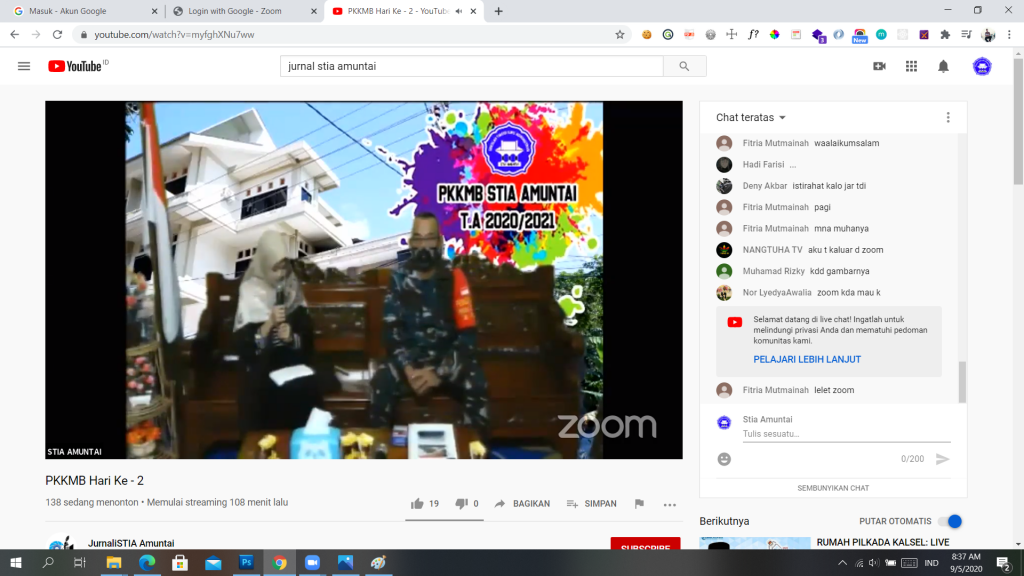Show hidden system tray icons
The image size is (1024, 576).
point(842,563)
